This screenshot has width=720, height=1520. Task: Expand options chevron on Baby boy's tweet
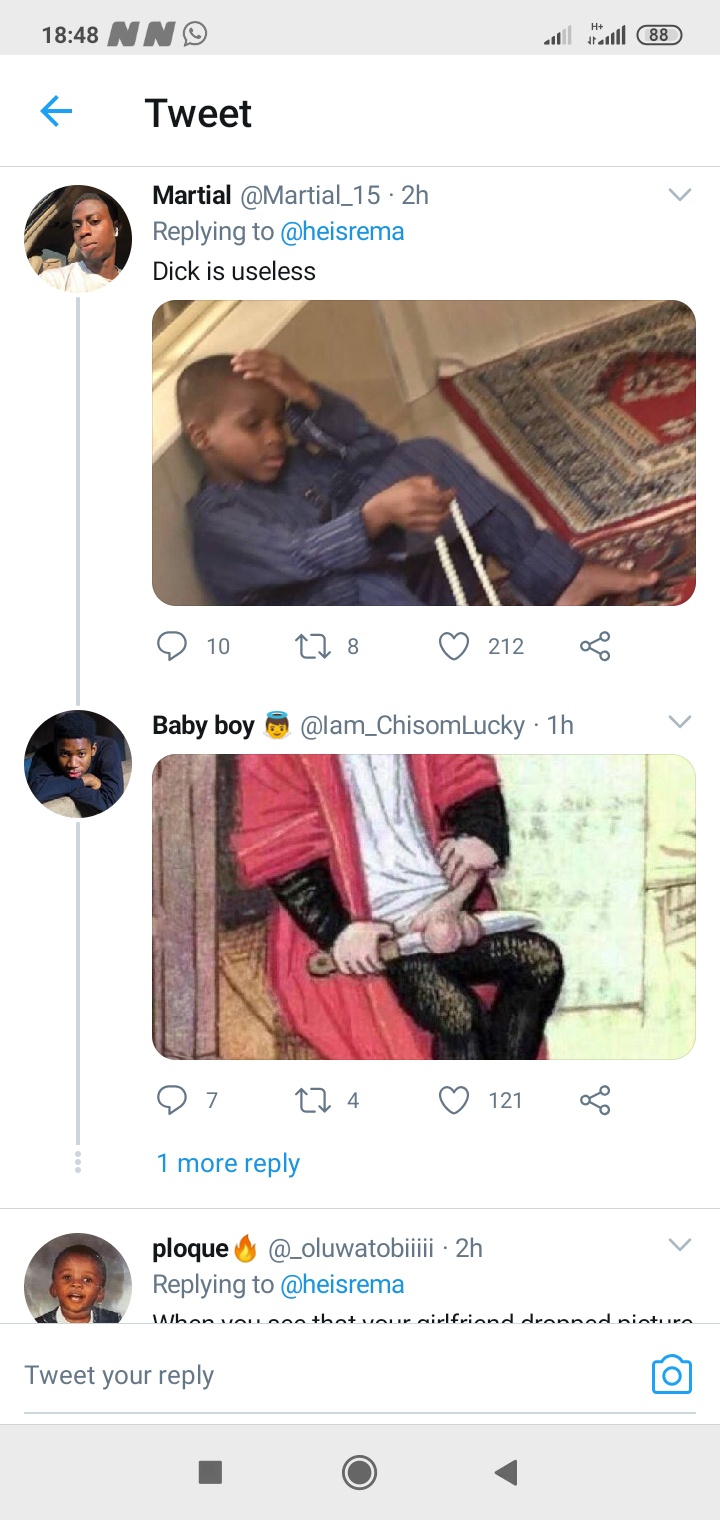(x=680, y=722)
